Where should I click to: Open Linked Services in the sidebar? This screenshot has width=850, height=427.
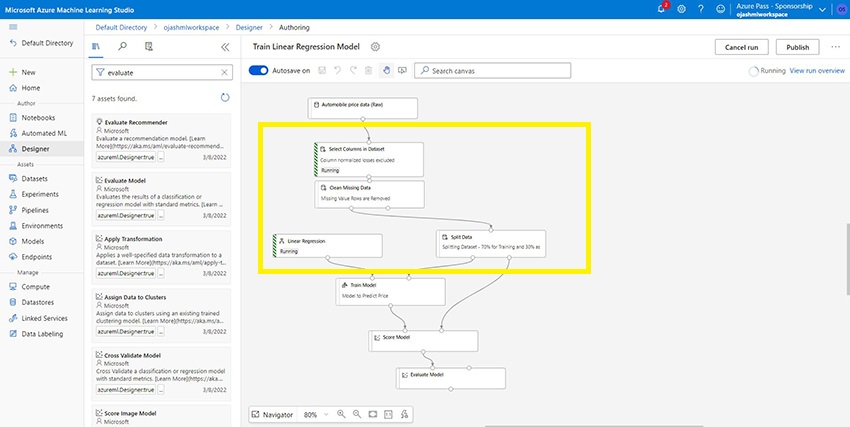(x=38, y=318)
